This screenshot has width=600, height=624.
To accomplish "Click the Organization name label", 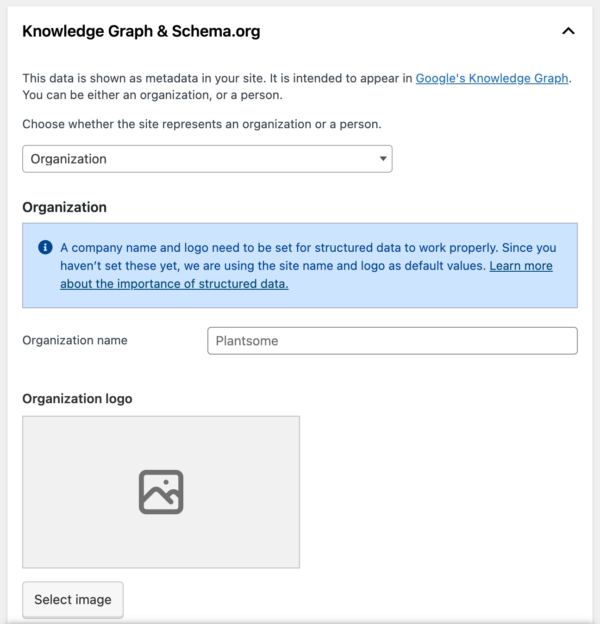I will coord(75,340).
